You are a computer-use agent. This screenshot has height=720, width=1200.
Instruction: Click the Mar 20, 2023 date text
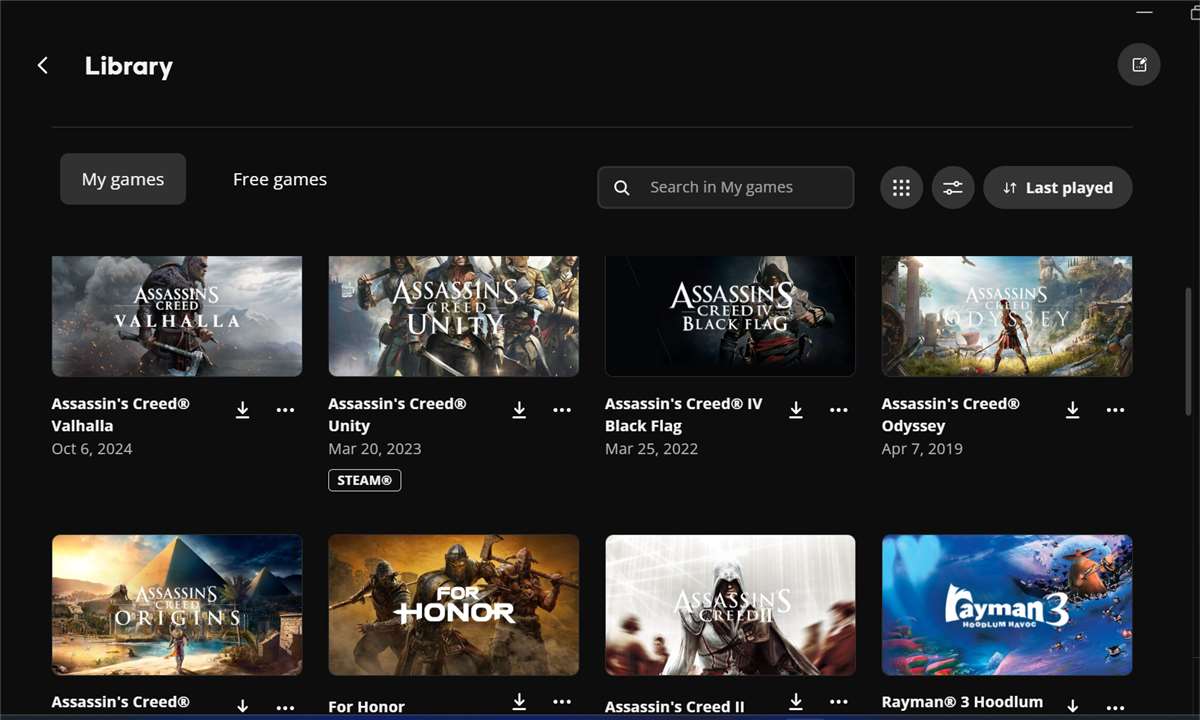click(375, 449)
